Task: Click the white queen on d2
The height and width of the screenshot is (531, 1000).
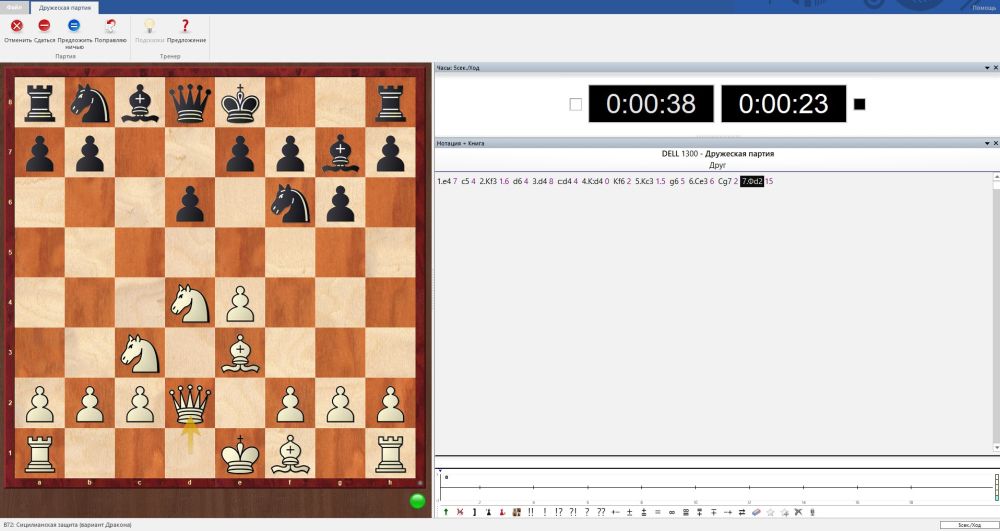Action: pyautogui.click(x=190, y=405)
